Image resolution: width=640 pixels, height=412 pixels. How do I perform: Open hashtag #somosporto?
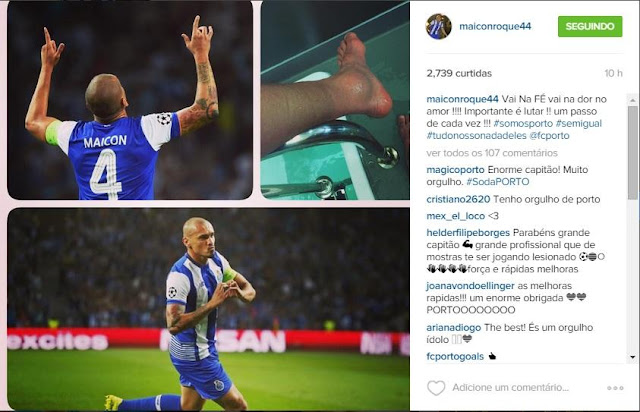pyautogui.click(x=523, y=123)
